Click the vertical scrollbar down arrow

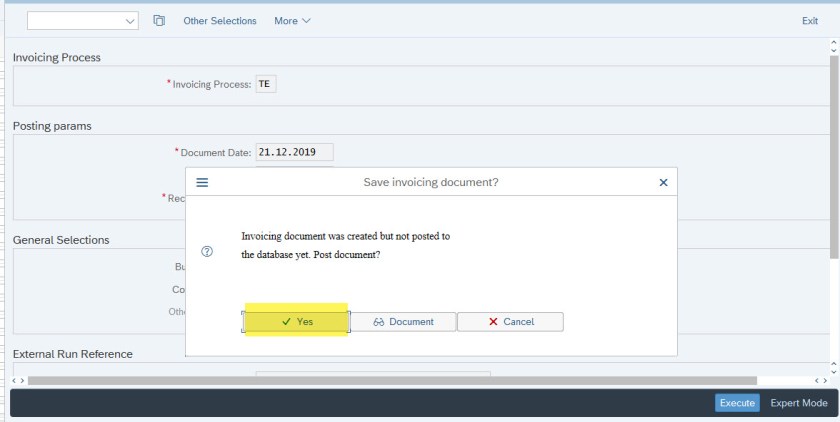tap(835, 366)
